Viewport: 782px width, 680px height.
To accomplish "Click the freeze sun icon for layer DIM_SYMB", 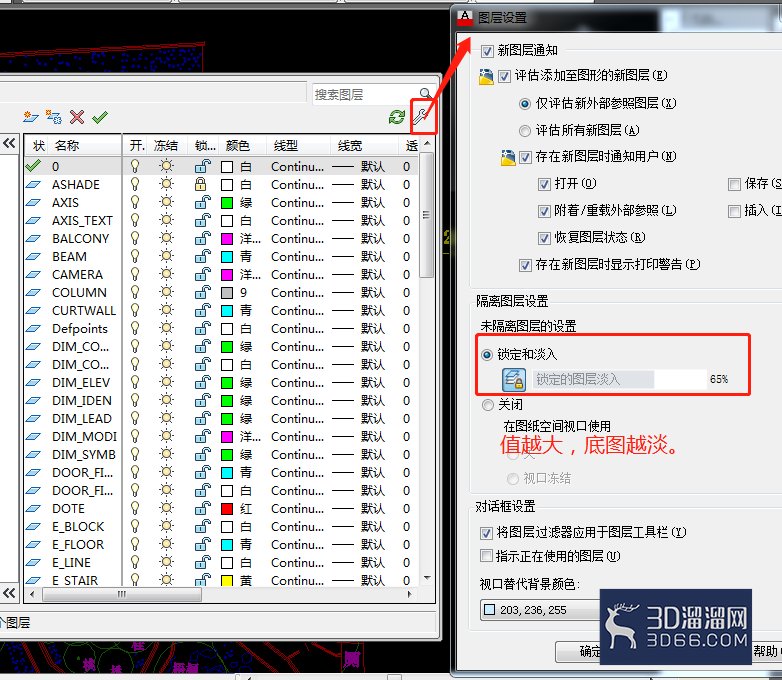I will [167, 454].
